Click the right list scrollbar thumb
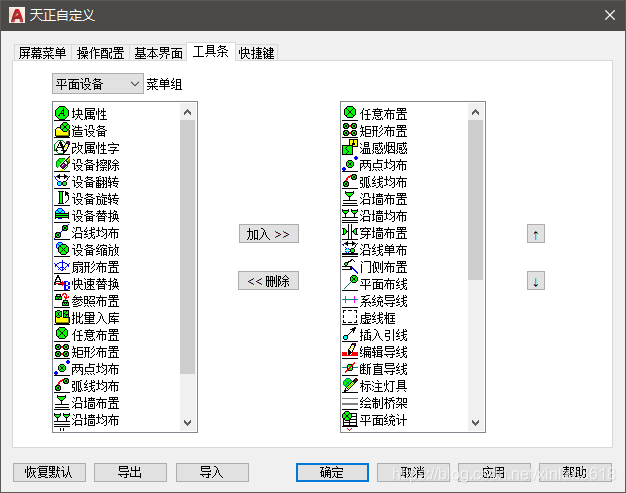This screenshot has width=626, height=493. 475,200
